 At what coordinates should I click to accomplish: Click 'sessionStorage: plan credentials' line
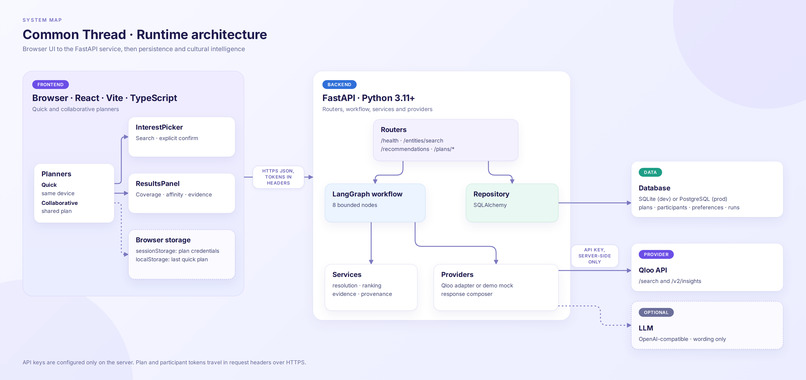click(x=177, y=251)
